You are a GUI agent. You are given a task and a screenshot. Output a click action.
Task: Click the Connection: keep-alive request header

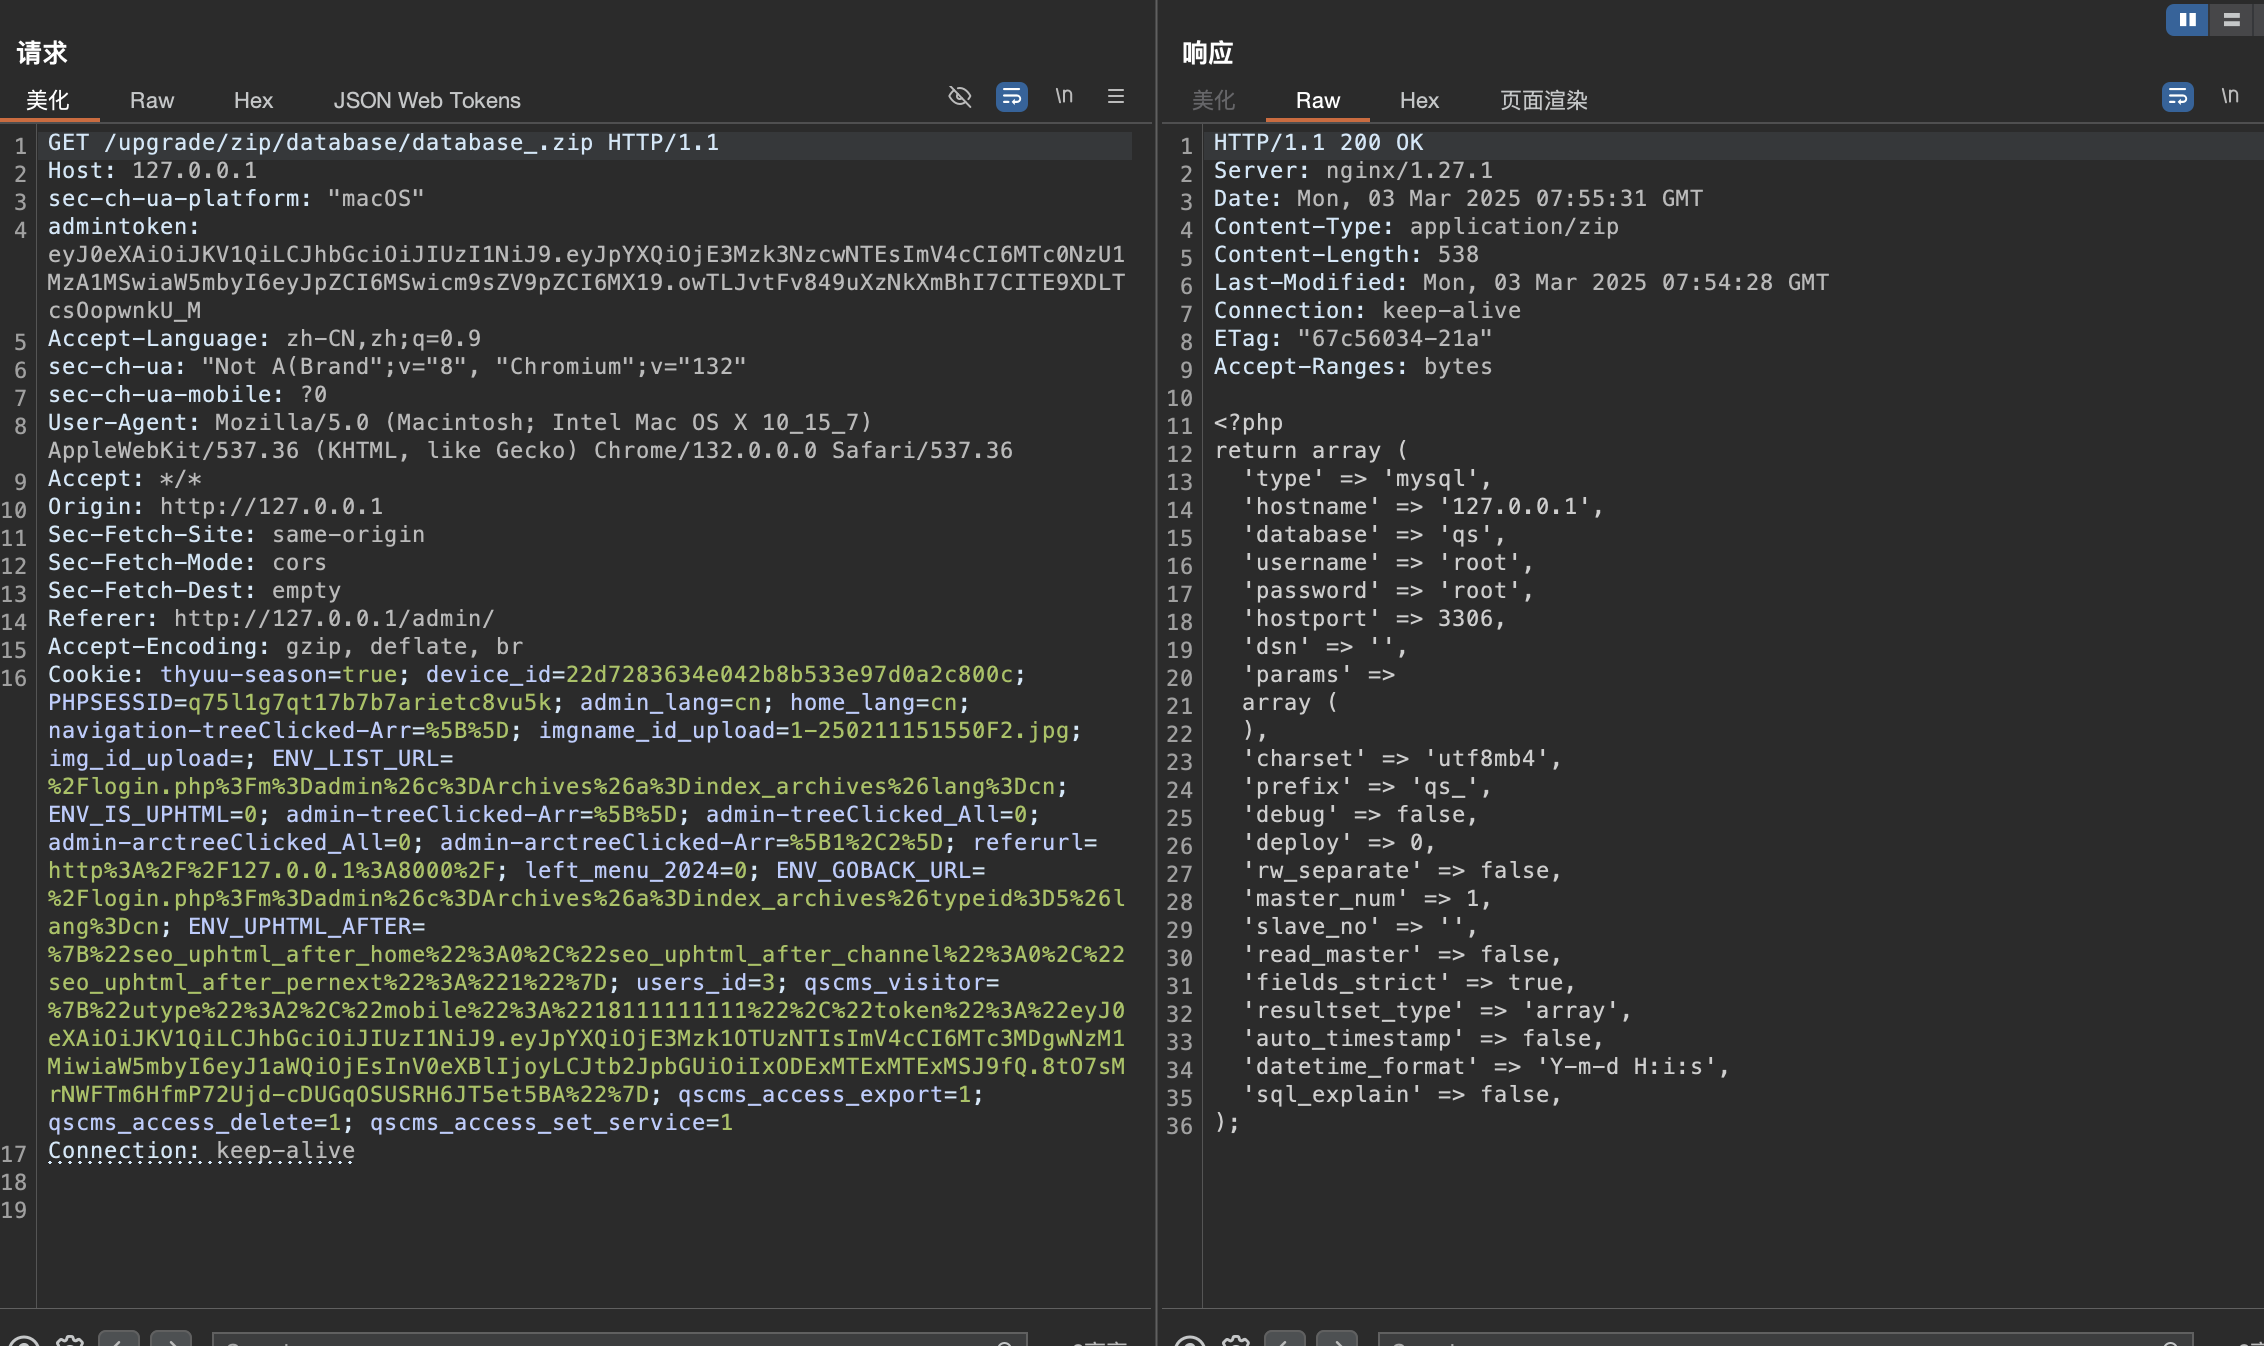click(x=201, y=1151)
